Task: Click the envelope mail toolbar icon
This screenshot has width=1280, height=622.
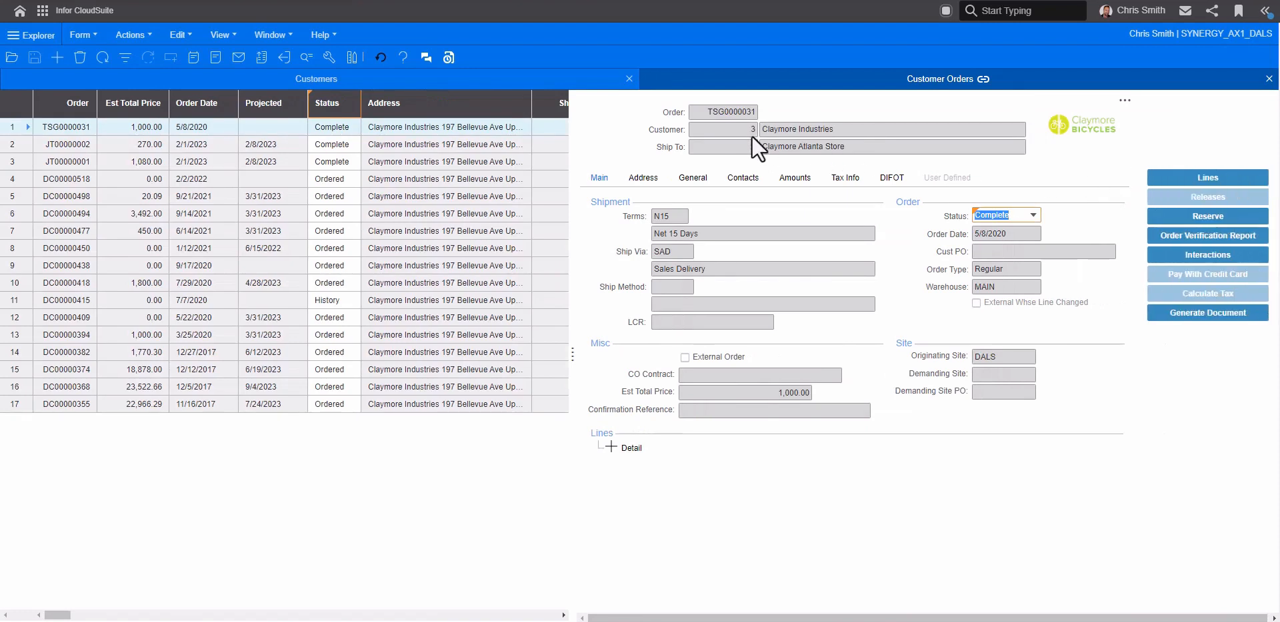Action: tap(238, 57)
